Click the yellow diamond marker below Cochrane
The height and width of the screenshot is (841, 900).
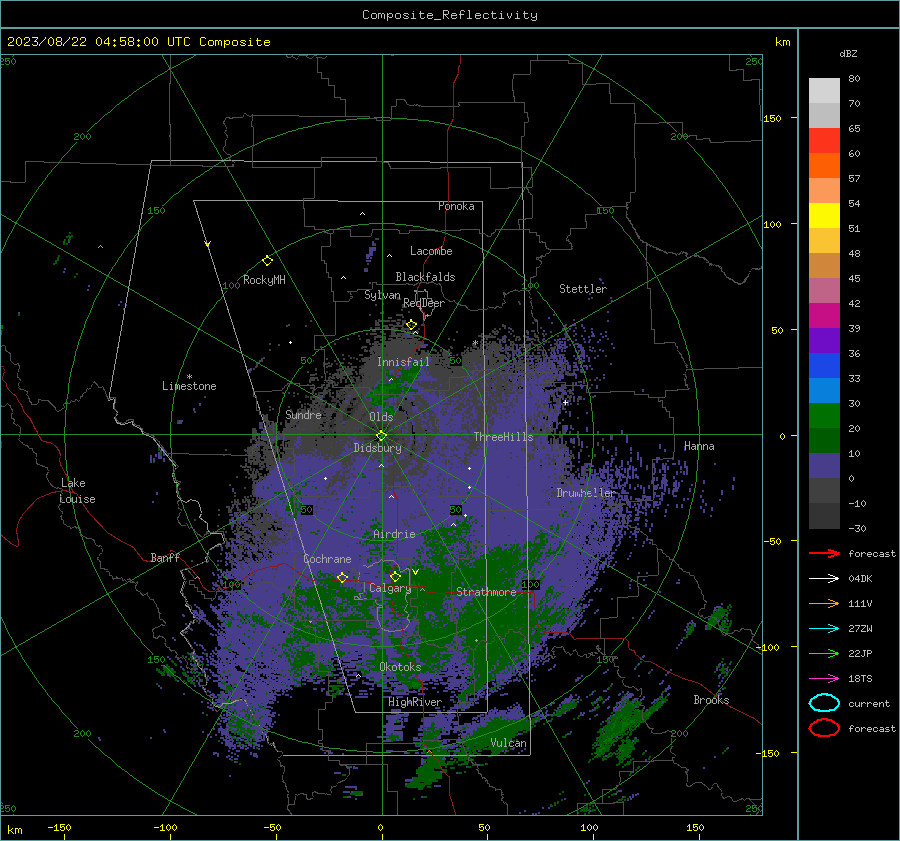click(342, 577)
